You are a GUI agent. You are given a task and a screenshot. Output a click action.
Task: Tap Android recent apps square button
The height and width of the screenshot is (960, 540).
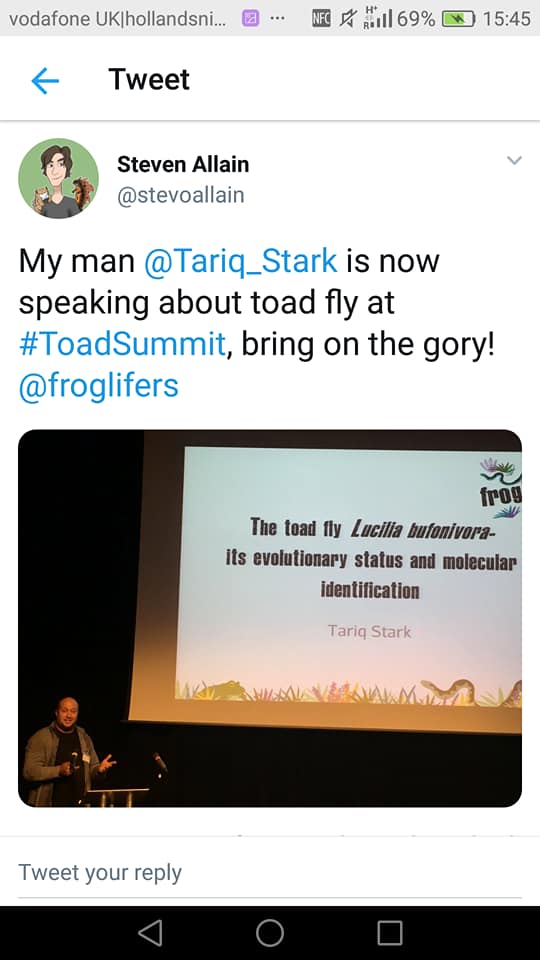389,933
